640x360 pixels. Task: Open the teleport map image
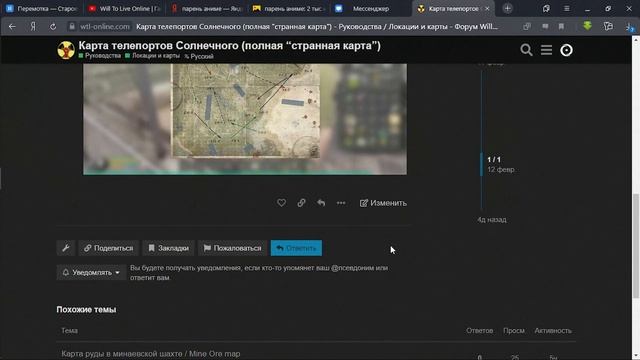245,119
